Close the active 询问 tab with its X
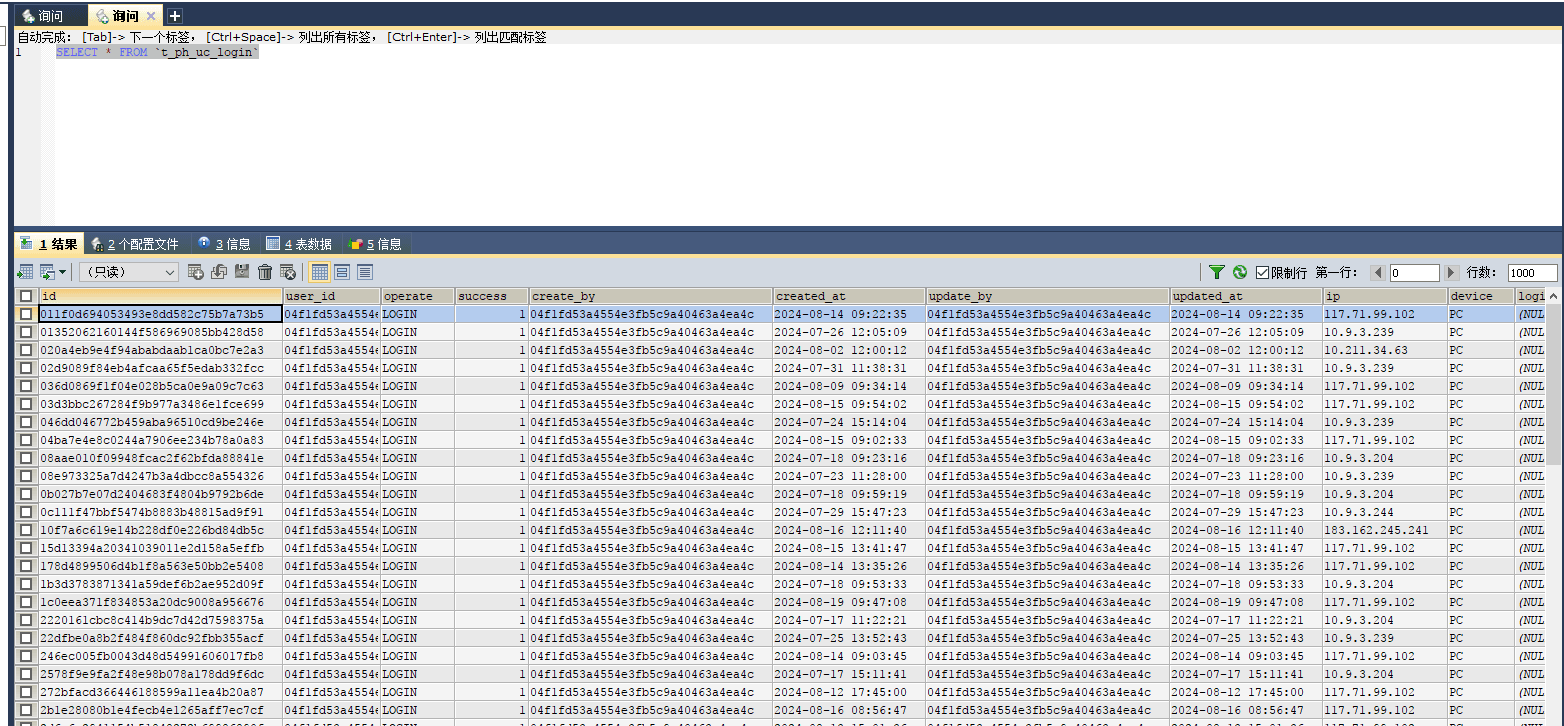 [x=151, y=16]
